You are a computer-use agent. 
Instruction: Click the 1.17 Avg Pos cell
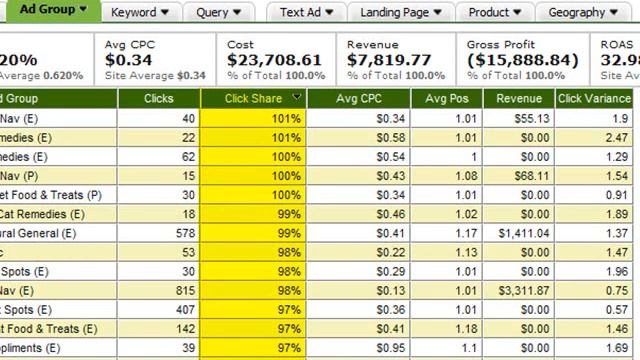[447, 233]
